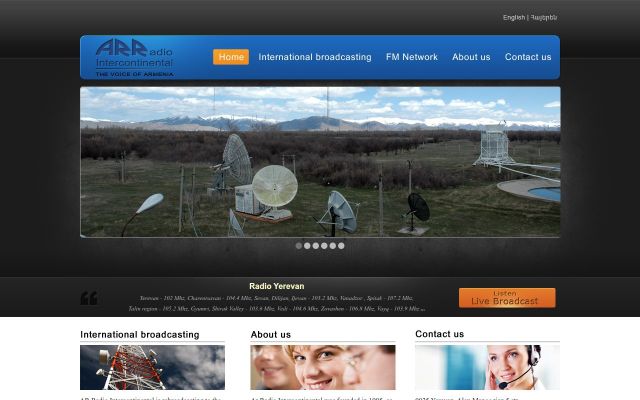Click the Listen Live Broadcast button

click(507, 298)
